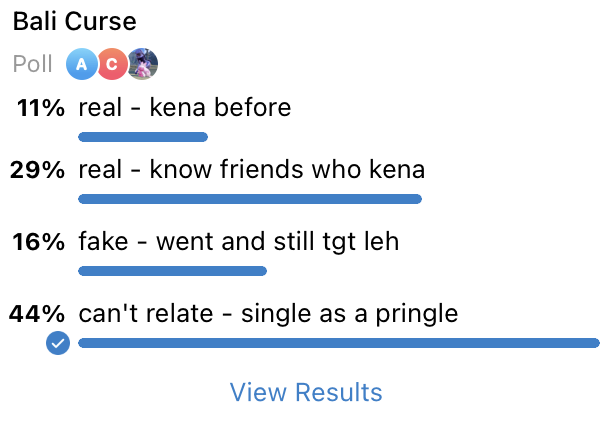Click the photo voter avatar
612x430 pixels.
143,64
